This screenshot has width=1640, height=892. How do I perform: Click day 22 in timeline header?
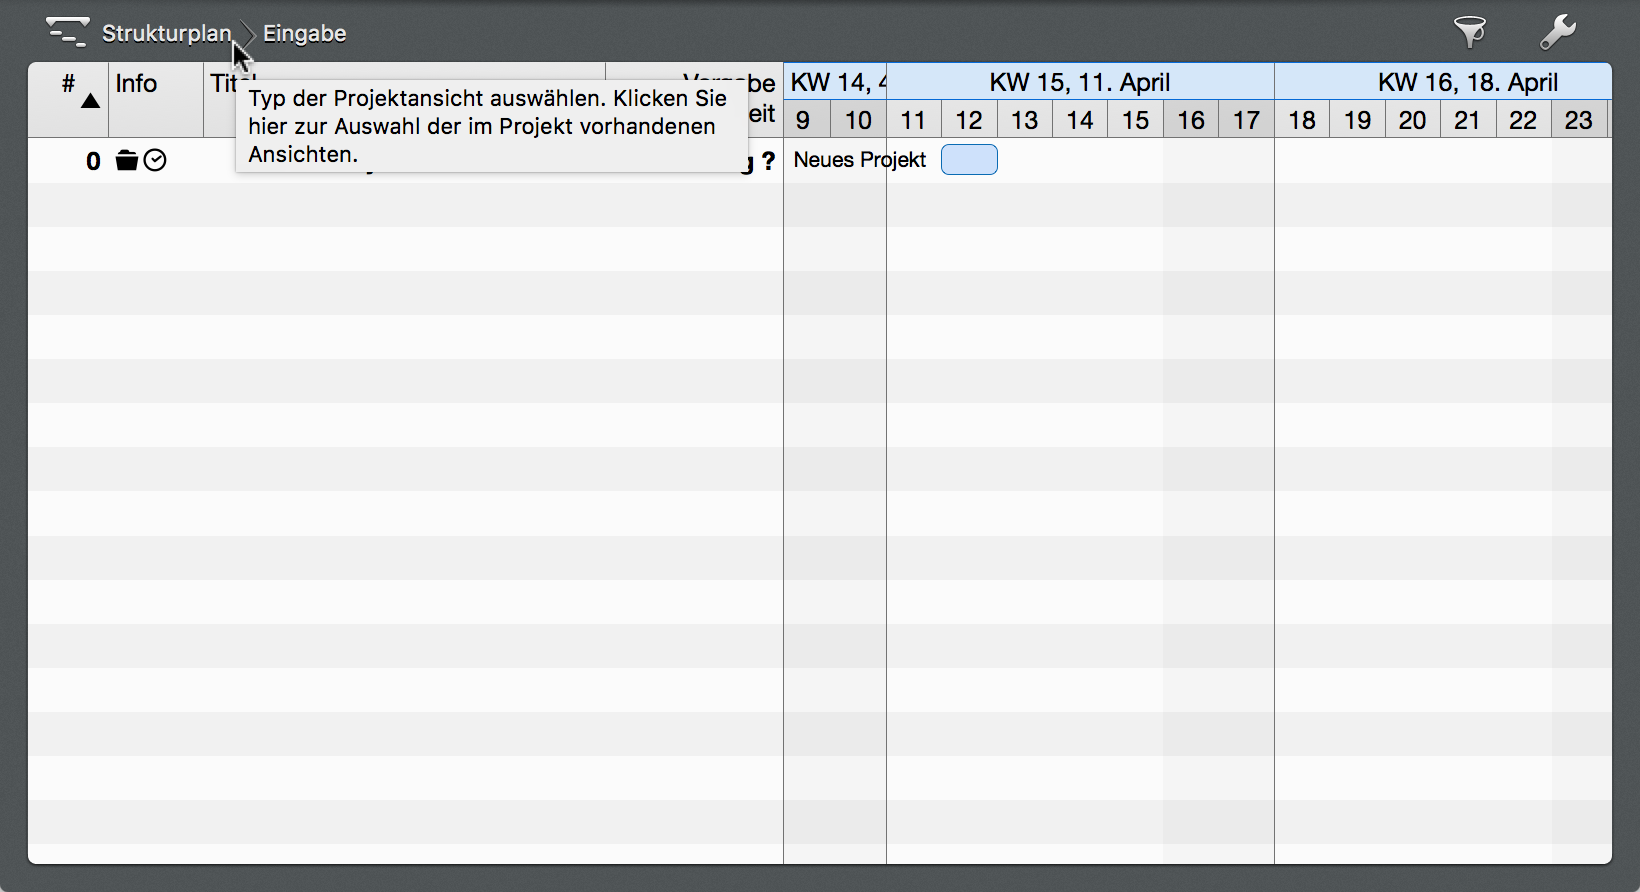click(x=1523, y=120)
